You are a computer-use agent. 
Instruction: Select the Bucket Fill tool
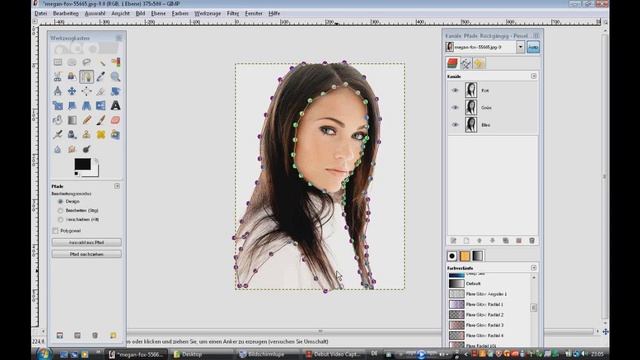click(x=58, y=120)
